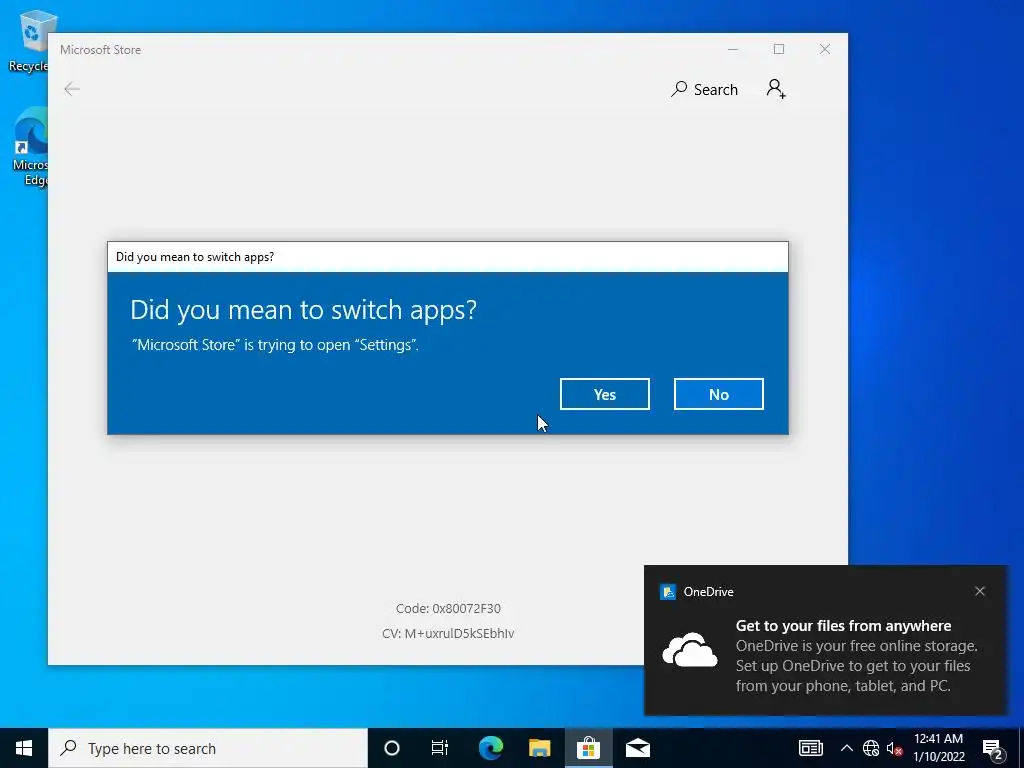Click the error code 0x80072F30 text

[448, 609]
